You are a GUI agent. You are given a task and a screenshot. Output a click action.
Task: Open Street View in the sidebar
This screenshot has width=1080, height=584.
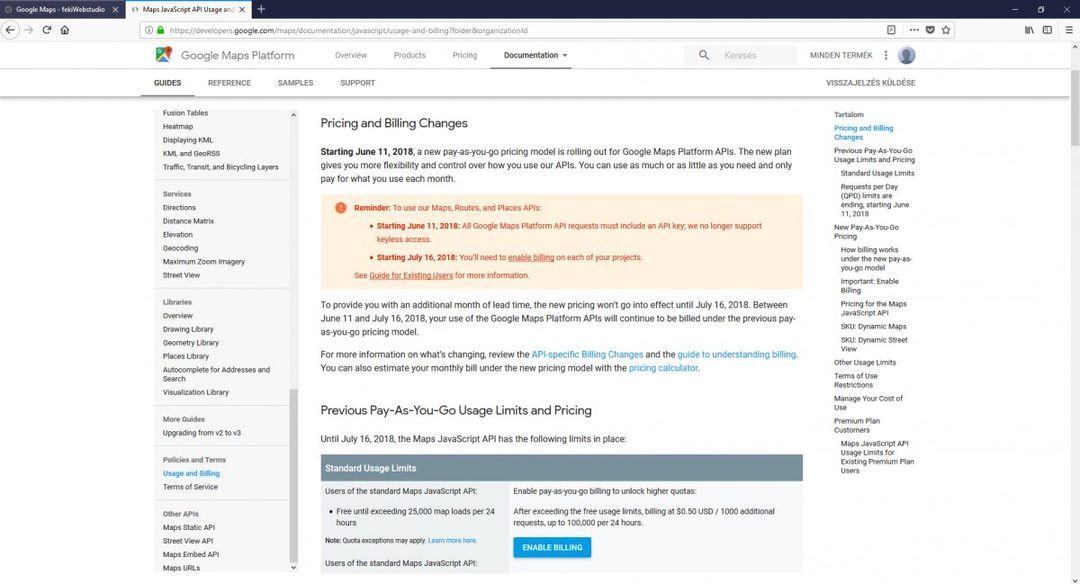click(x=181, y=275)
